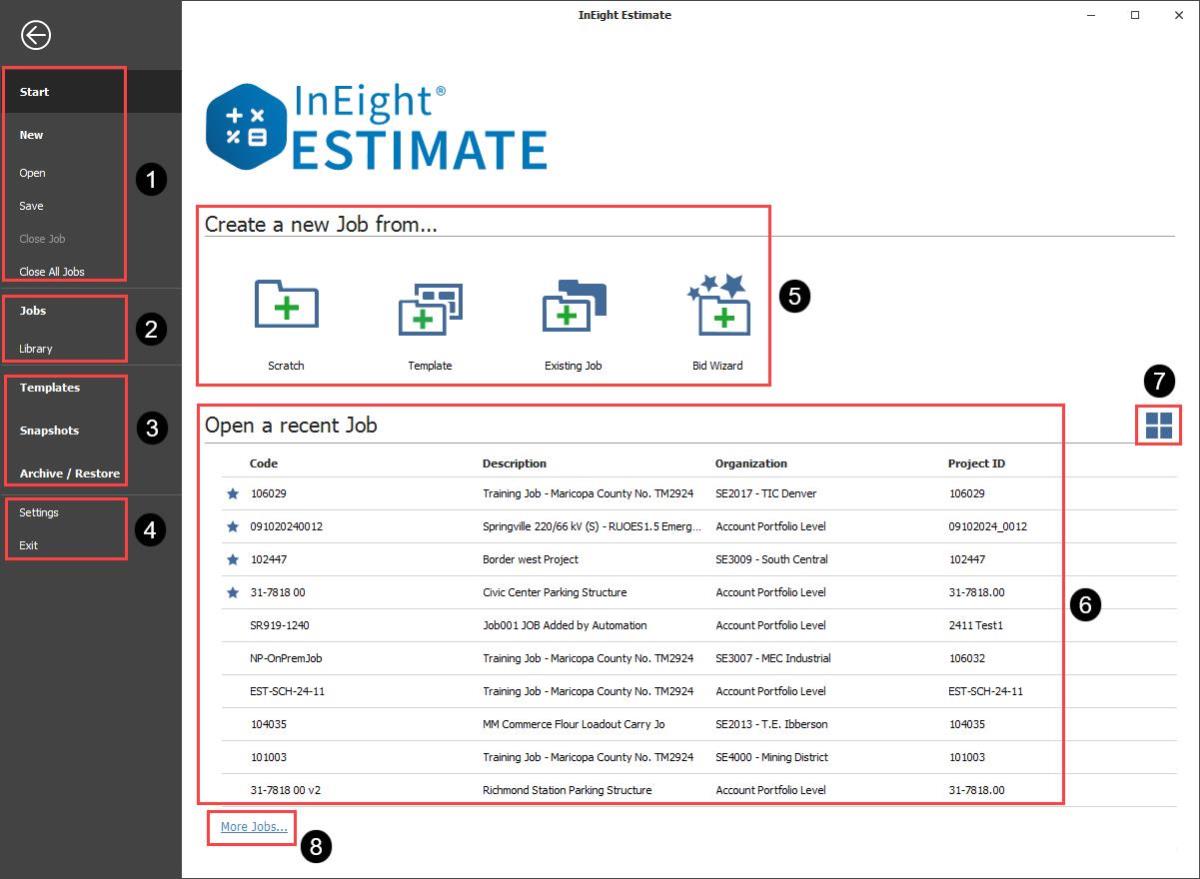This screenshot has width=1200, height=879.
Task: Open Archive / Restore
Action: point(69,474)
